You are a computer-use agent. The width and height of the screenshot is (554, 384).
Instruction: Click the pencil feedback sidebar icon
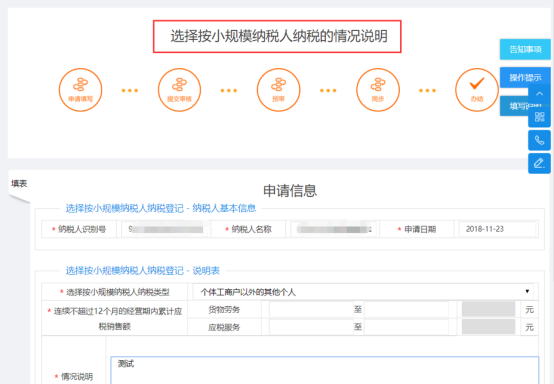(x=539, y=163)
